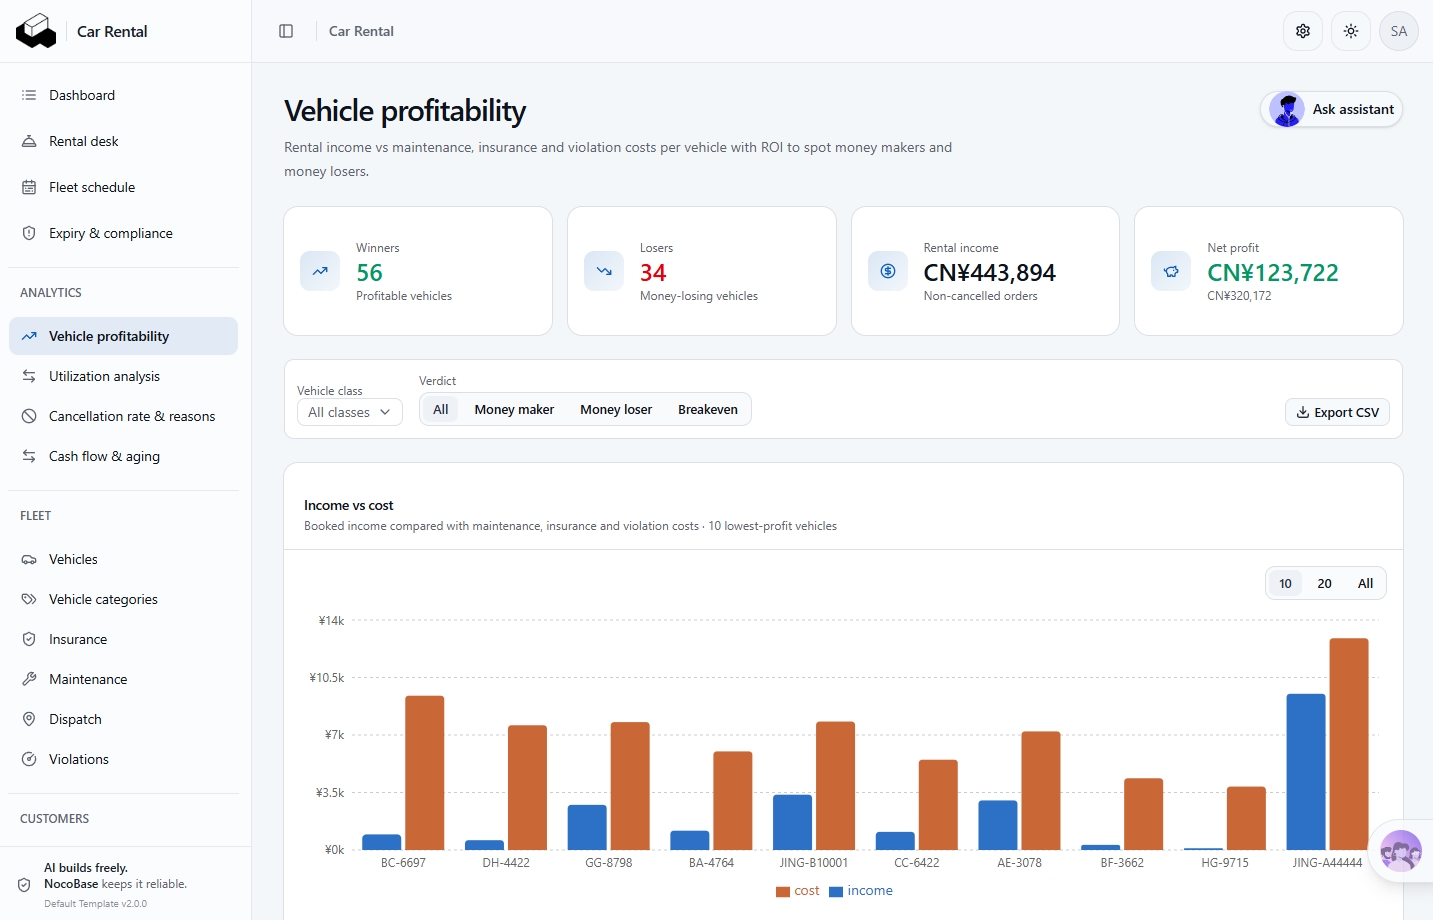Click the Export CSV button

click(1337, 412)
